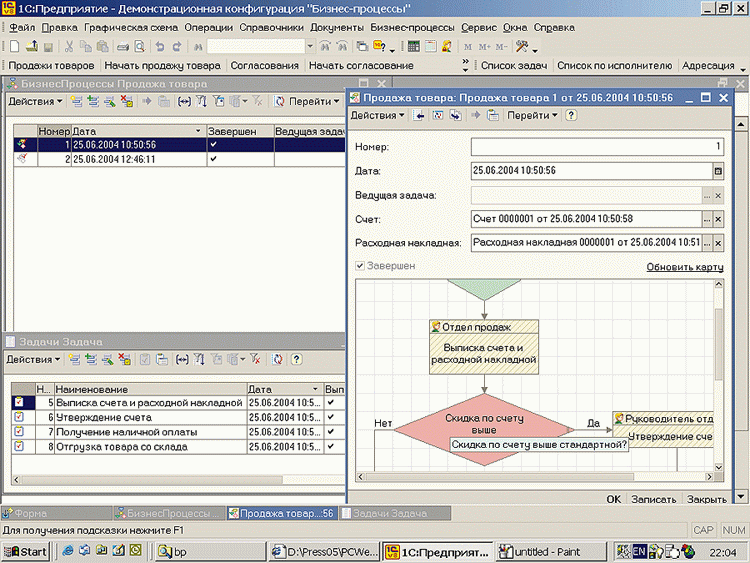Click the Paste clipboard icon

102,46
